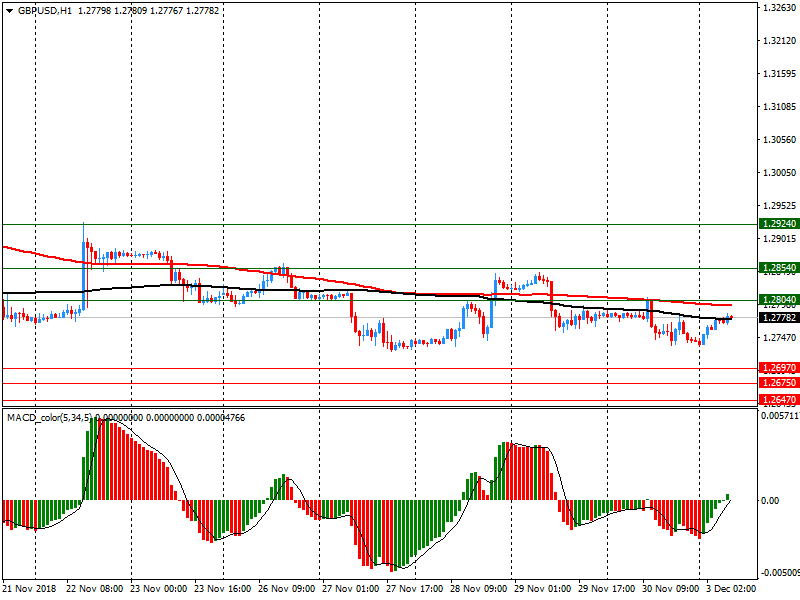The image size is (800, 600).
Task: Click the 1.32630 value on price scale
Action: point(778,8)
